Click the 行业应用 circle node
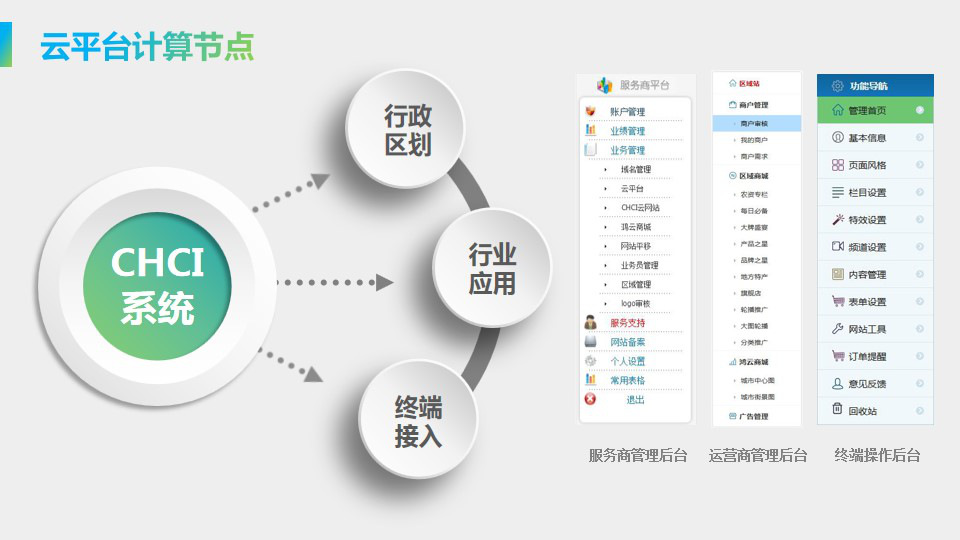 (x=492, y=268)
